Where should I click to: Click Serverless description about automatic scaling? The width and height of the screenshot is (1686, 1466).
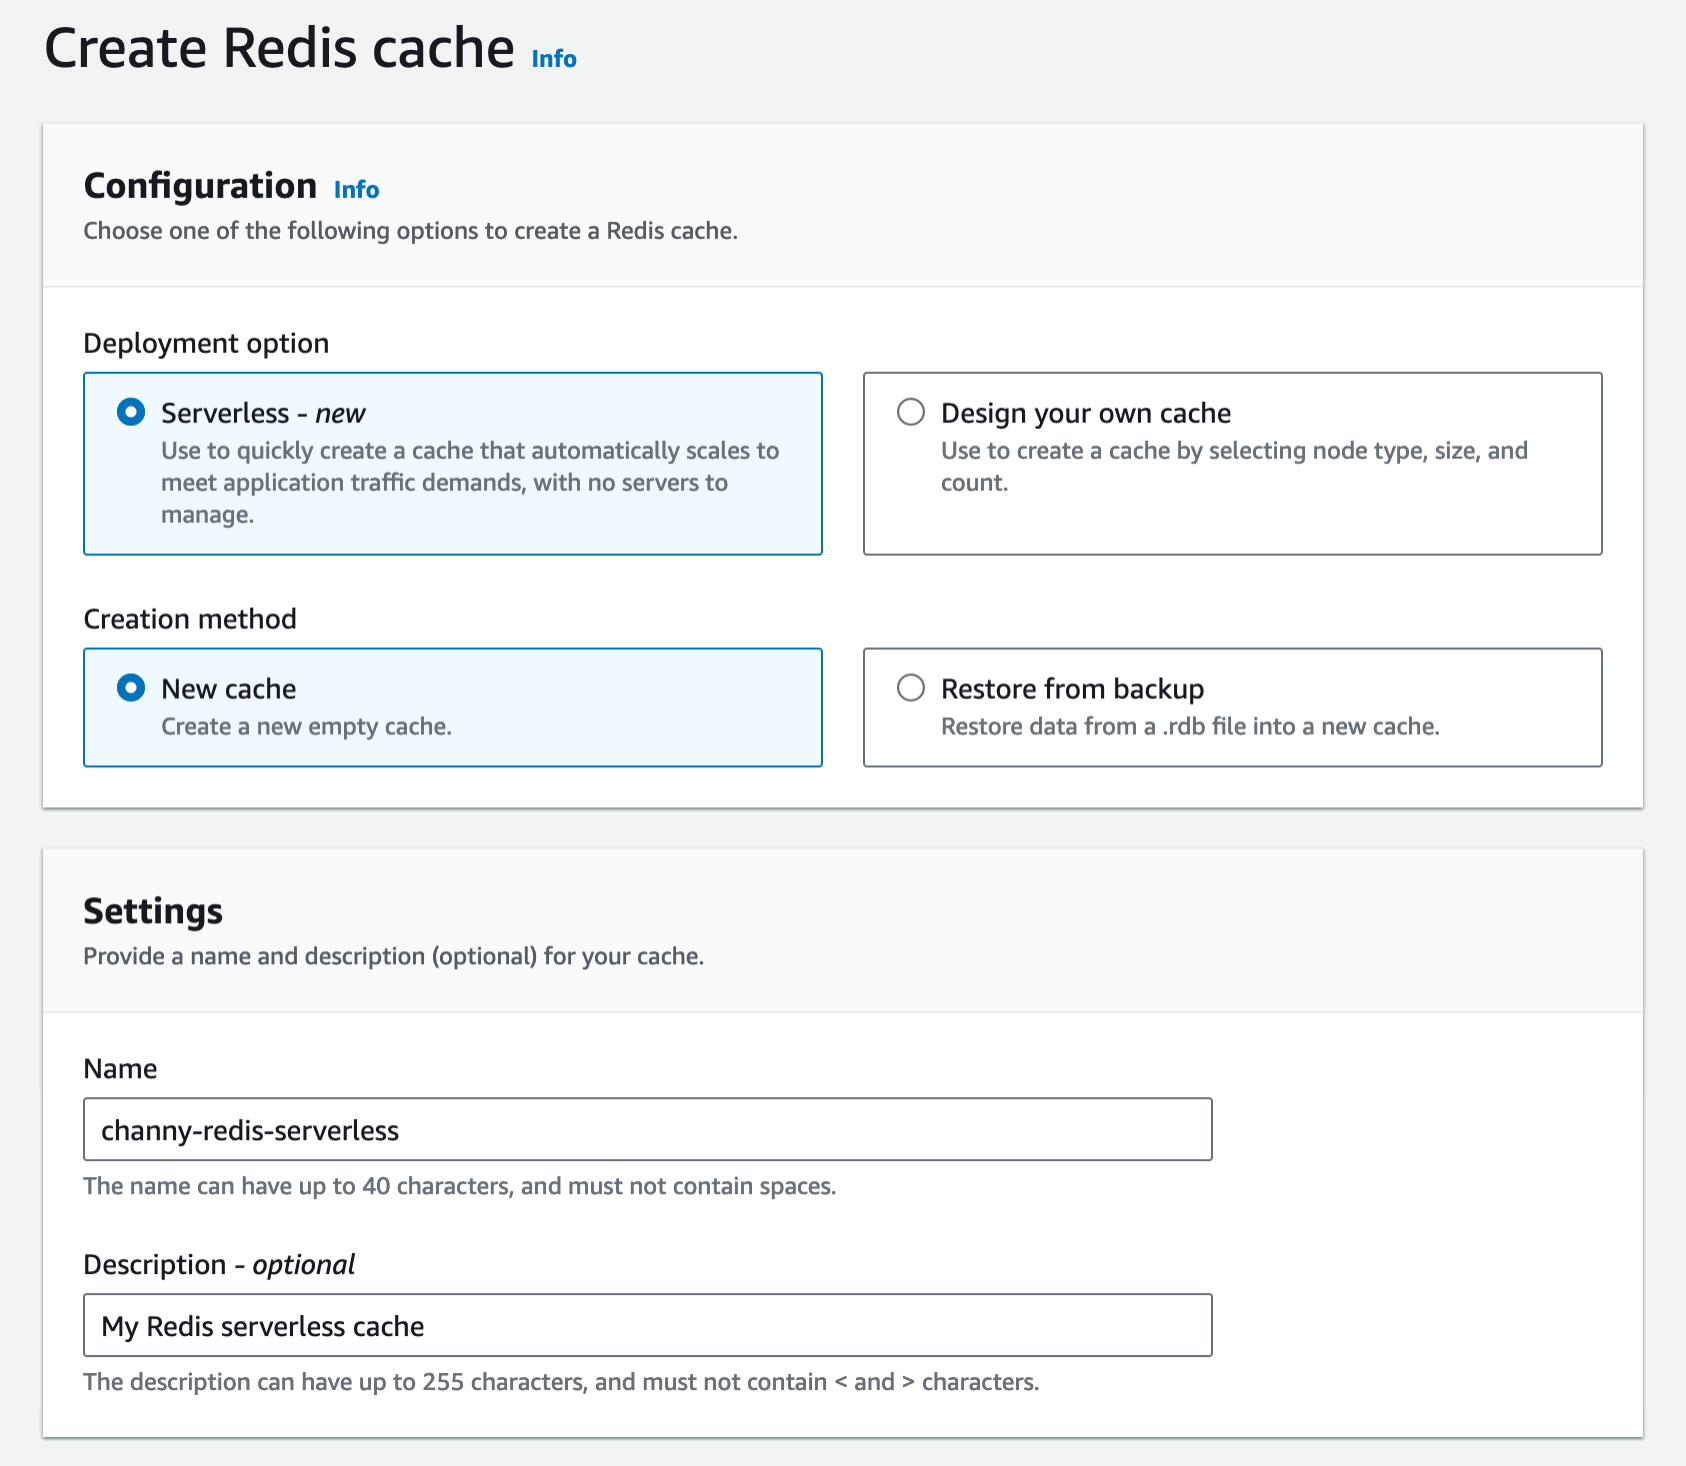(469, 482)
